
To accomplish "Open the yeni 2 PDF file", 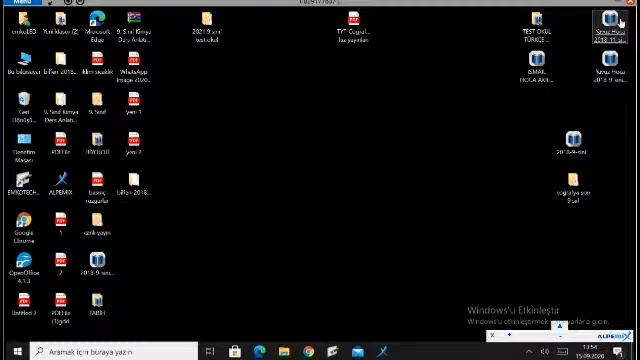I will [134, 143].
